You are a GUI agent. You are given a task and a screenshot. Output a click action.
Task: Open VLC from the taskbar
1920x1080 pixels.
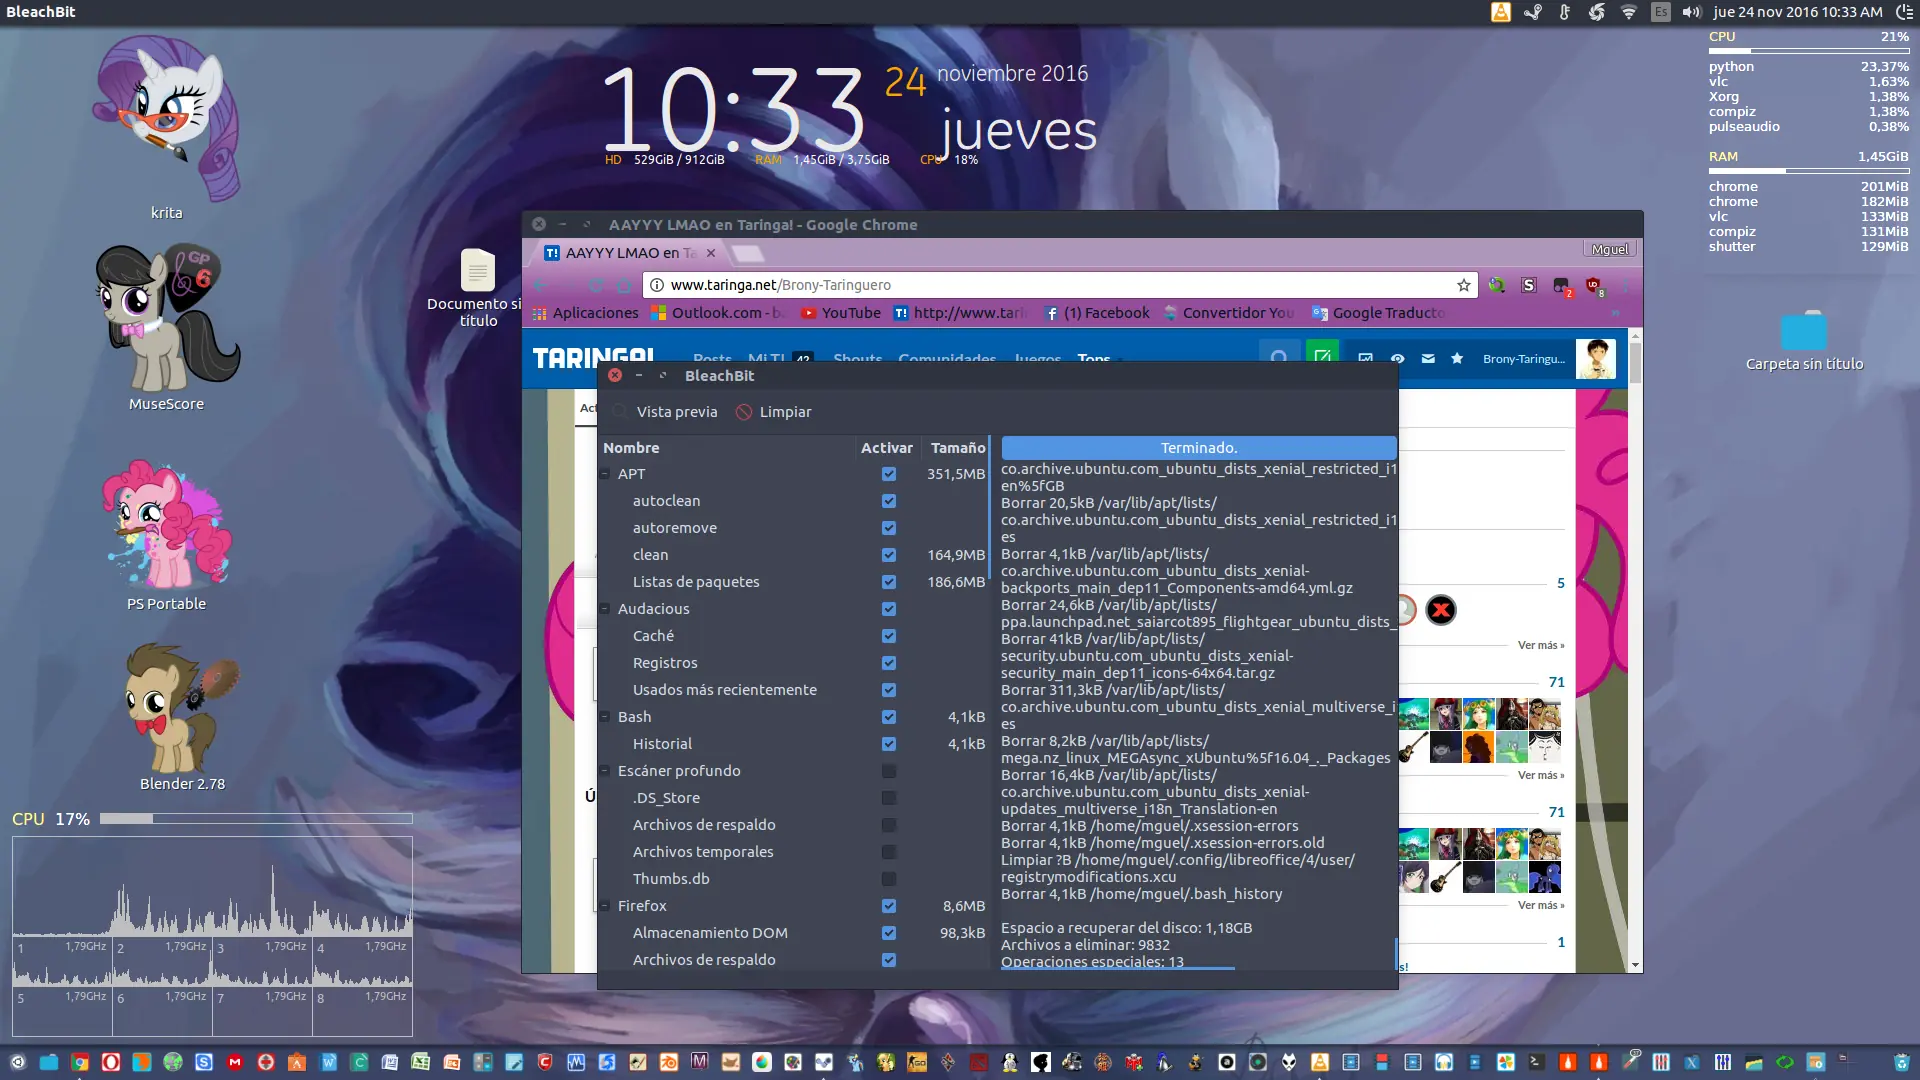coord(1318,1062)
